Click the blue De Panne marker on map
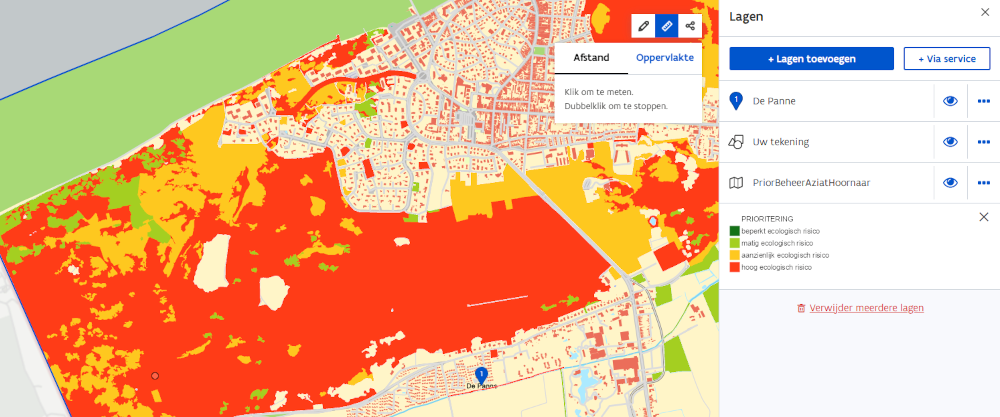 pyautogui.click(x=481, y=375)
